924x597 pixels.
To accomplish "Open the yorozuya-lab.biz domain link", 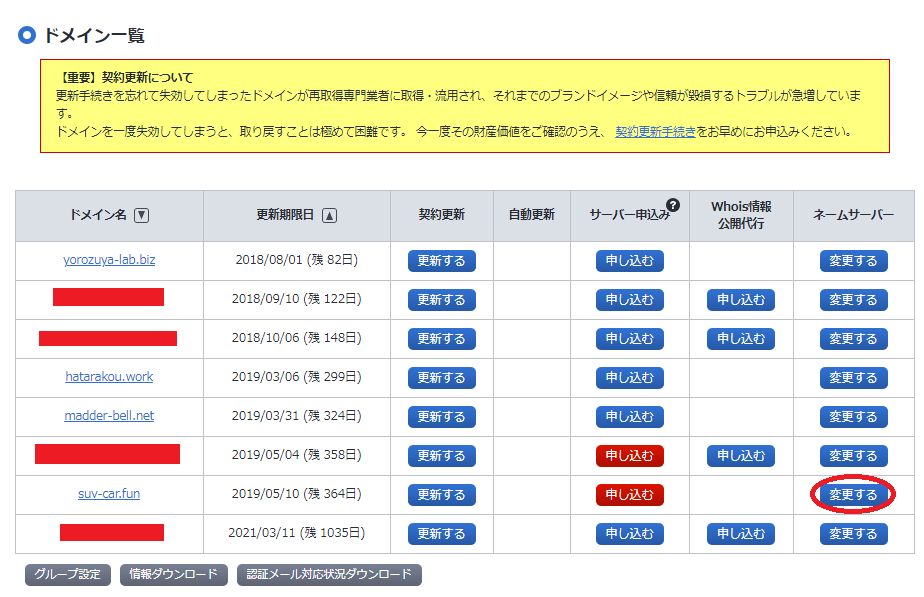I will [109, 260].
